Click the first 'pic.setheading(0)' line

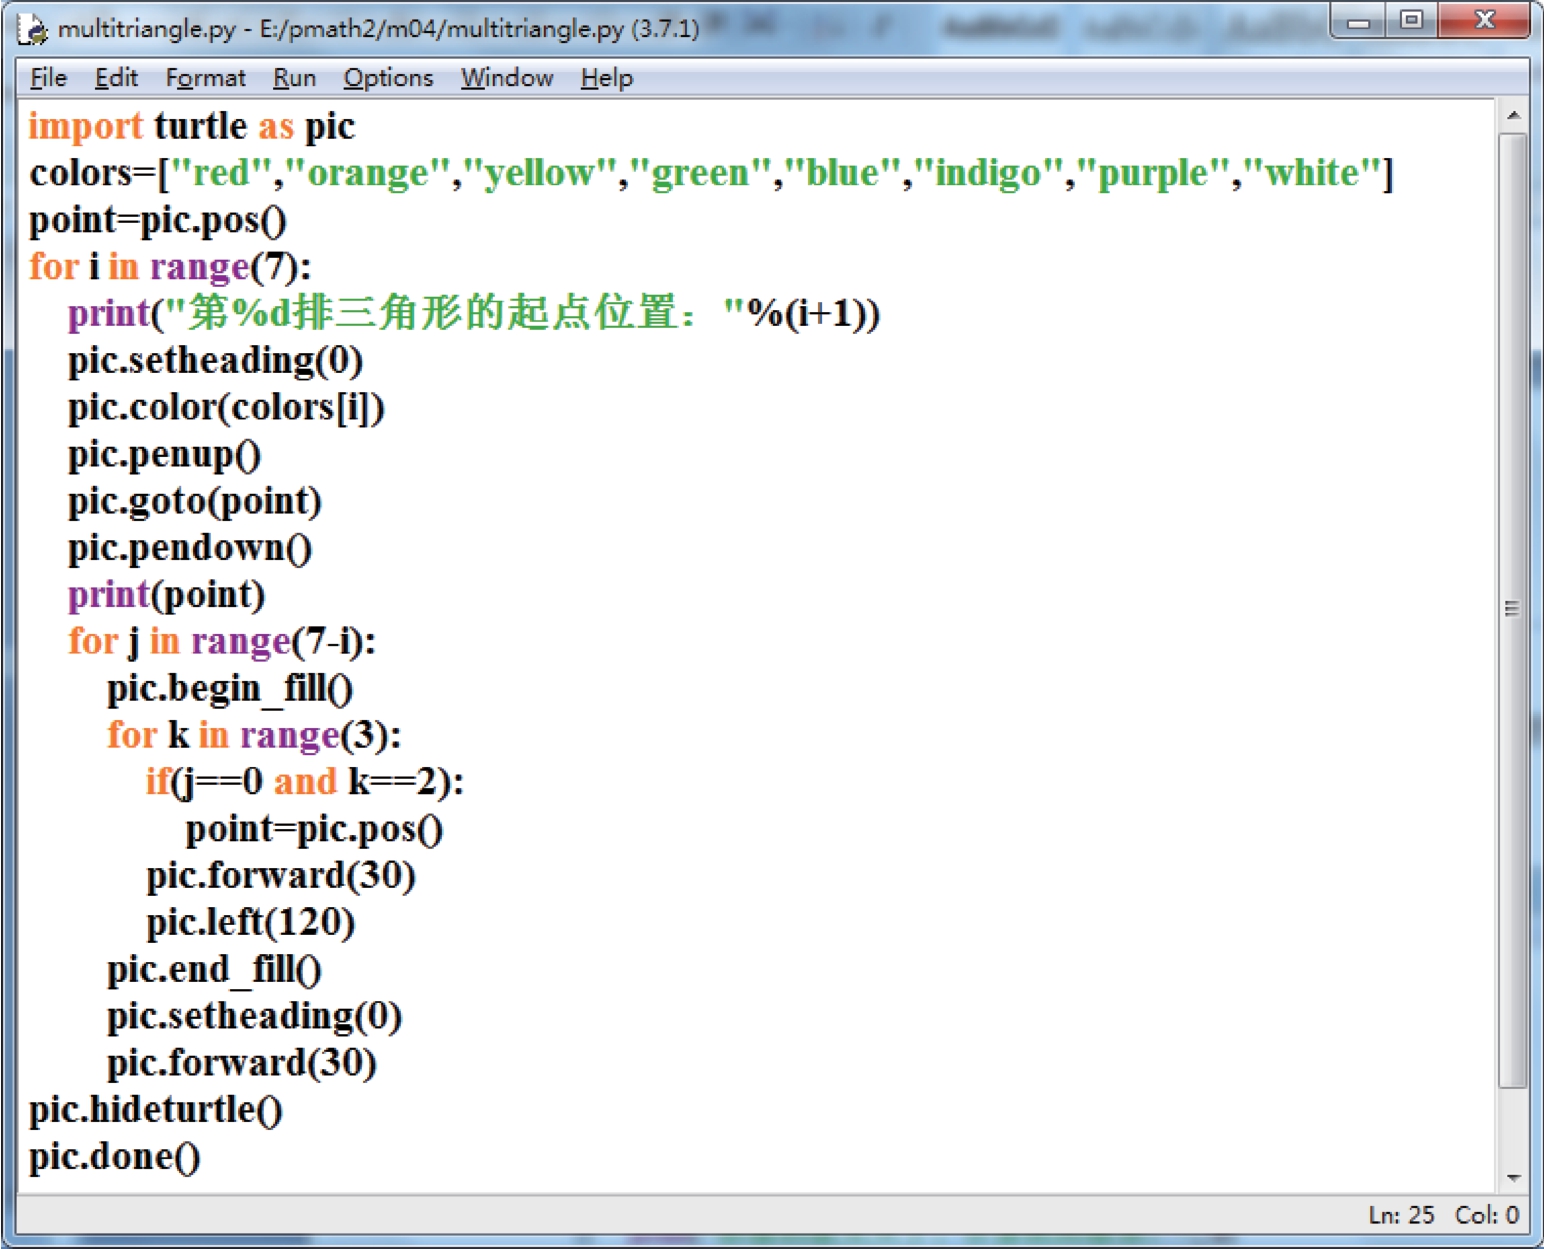click(x=215, y=360)
